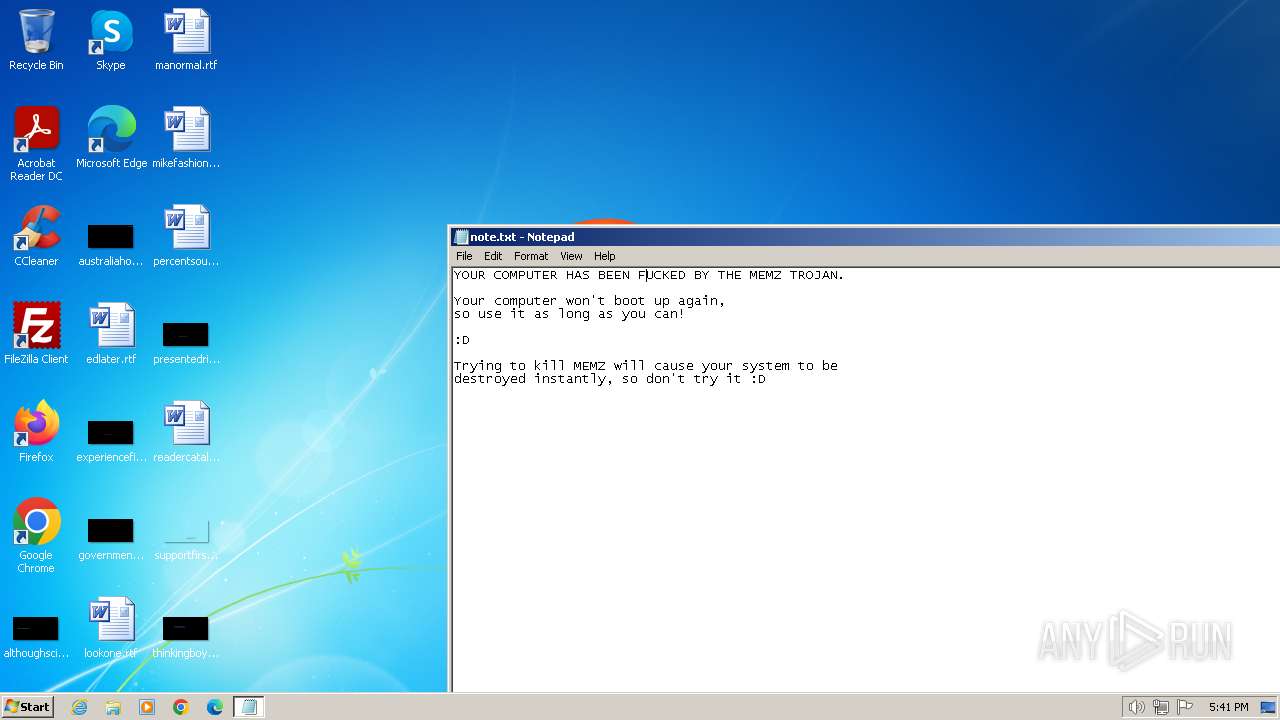Select the percentsou… document icon

pos(186,236)
